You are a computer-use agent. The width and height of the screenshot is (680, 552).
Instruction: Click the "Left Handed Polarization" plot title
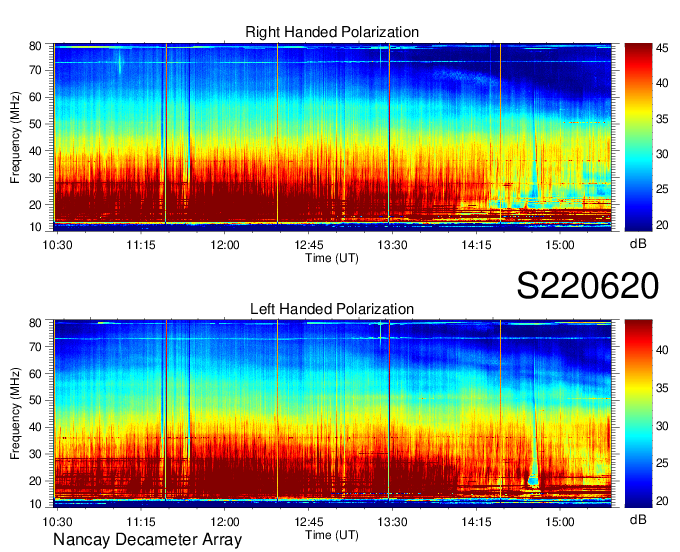pyautogui.click(x=332, y=309)
